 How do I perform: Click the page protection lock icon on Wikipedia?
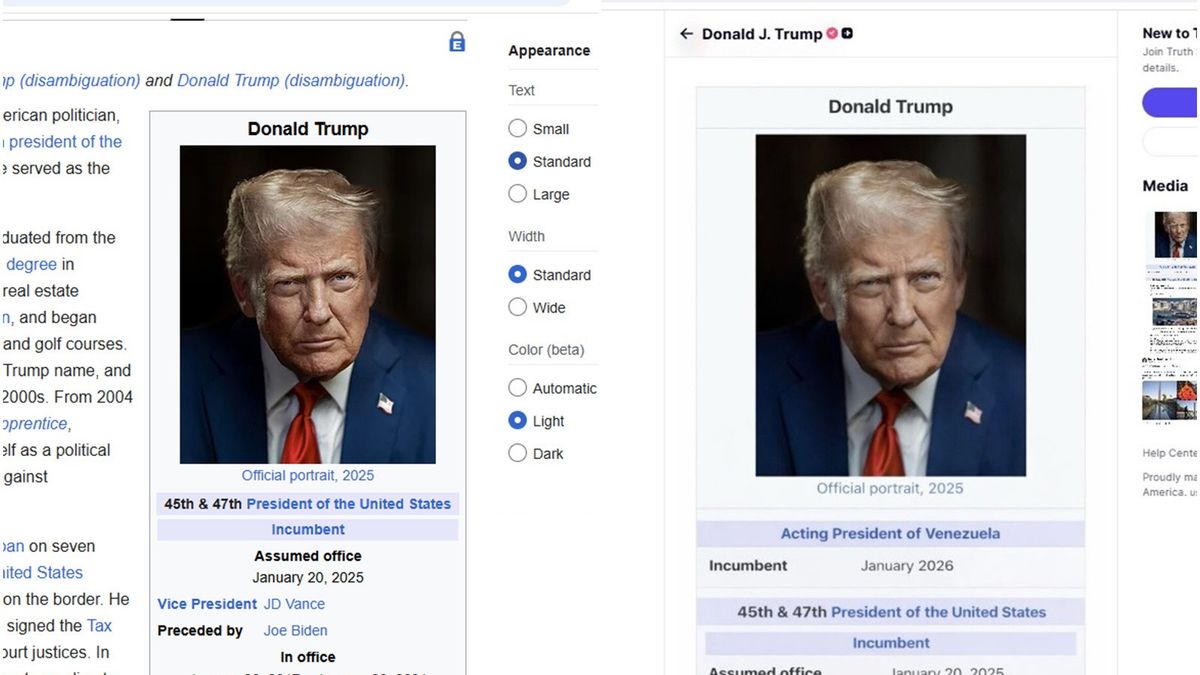[457, 42]
